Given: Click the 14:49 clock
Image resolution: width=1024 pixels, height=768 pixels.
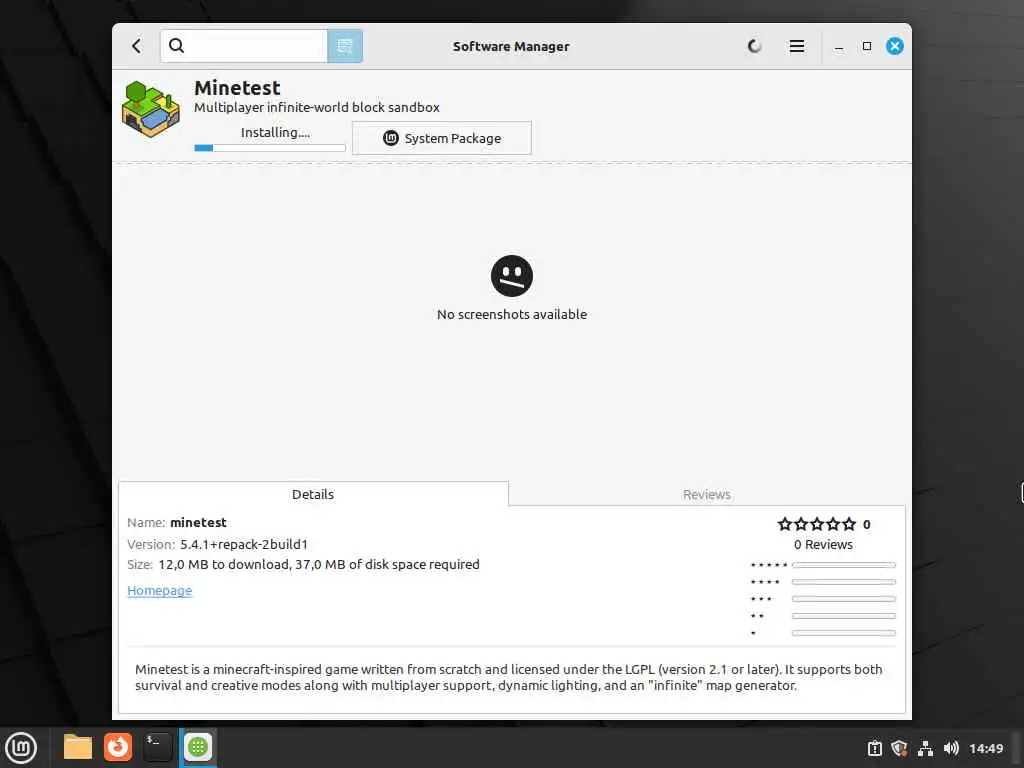Looking at the screenshot, I should (986, 748).
